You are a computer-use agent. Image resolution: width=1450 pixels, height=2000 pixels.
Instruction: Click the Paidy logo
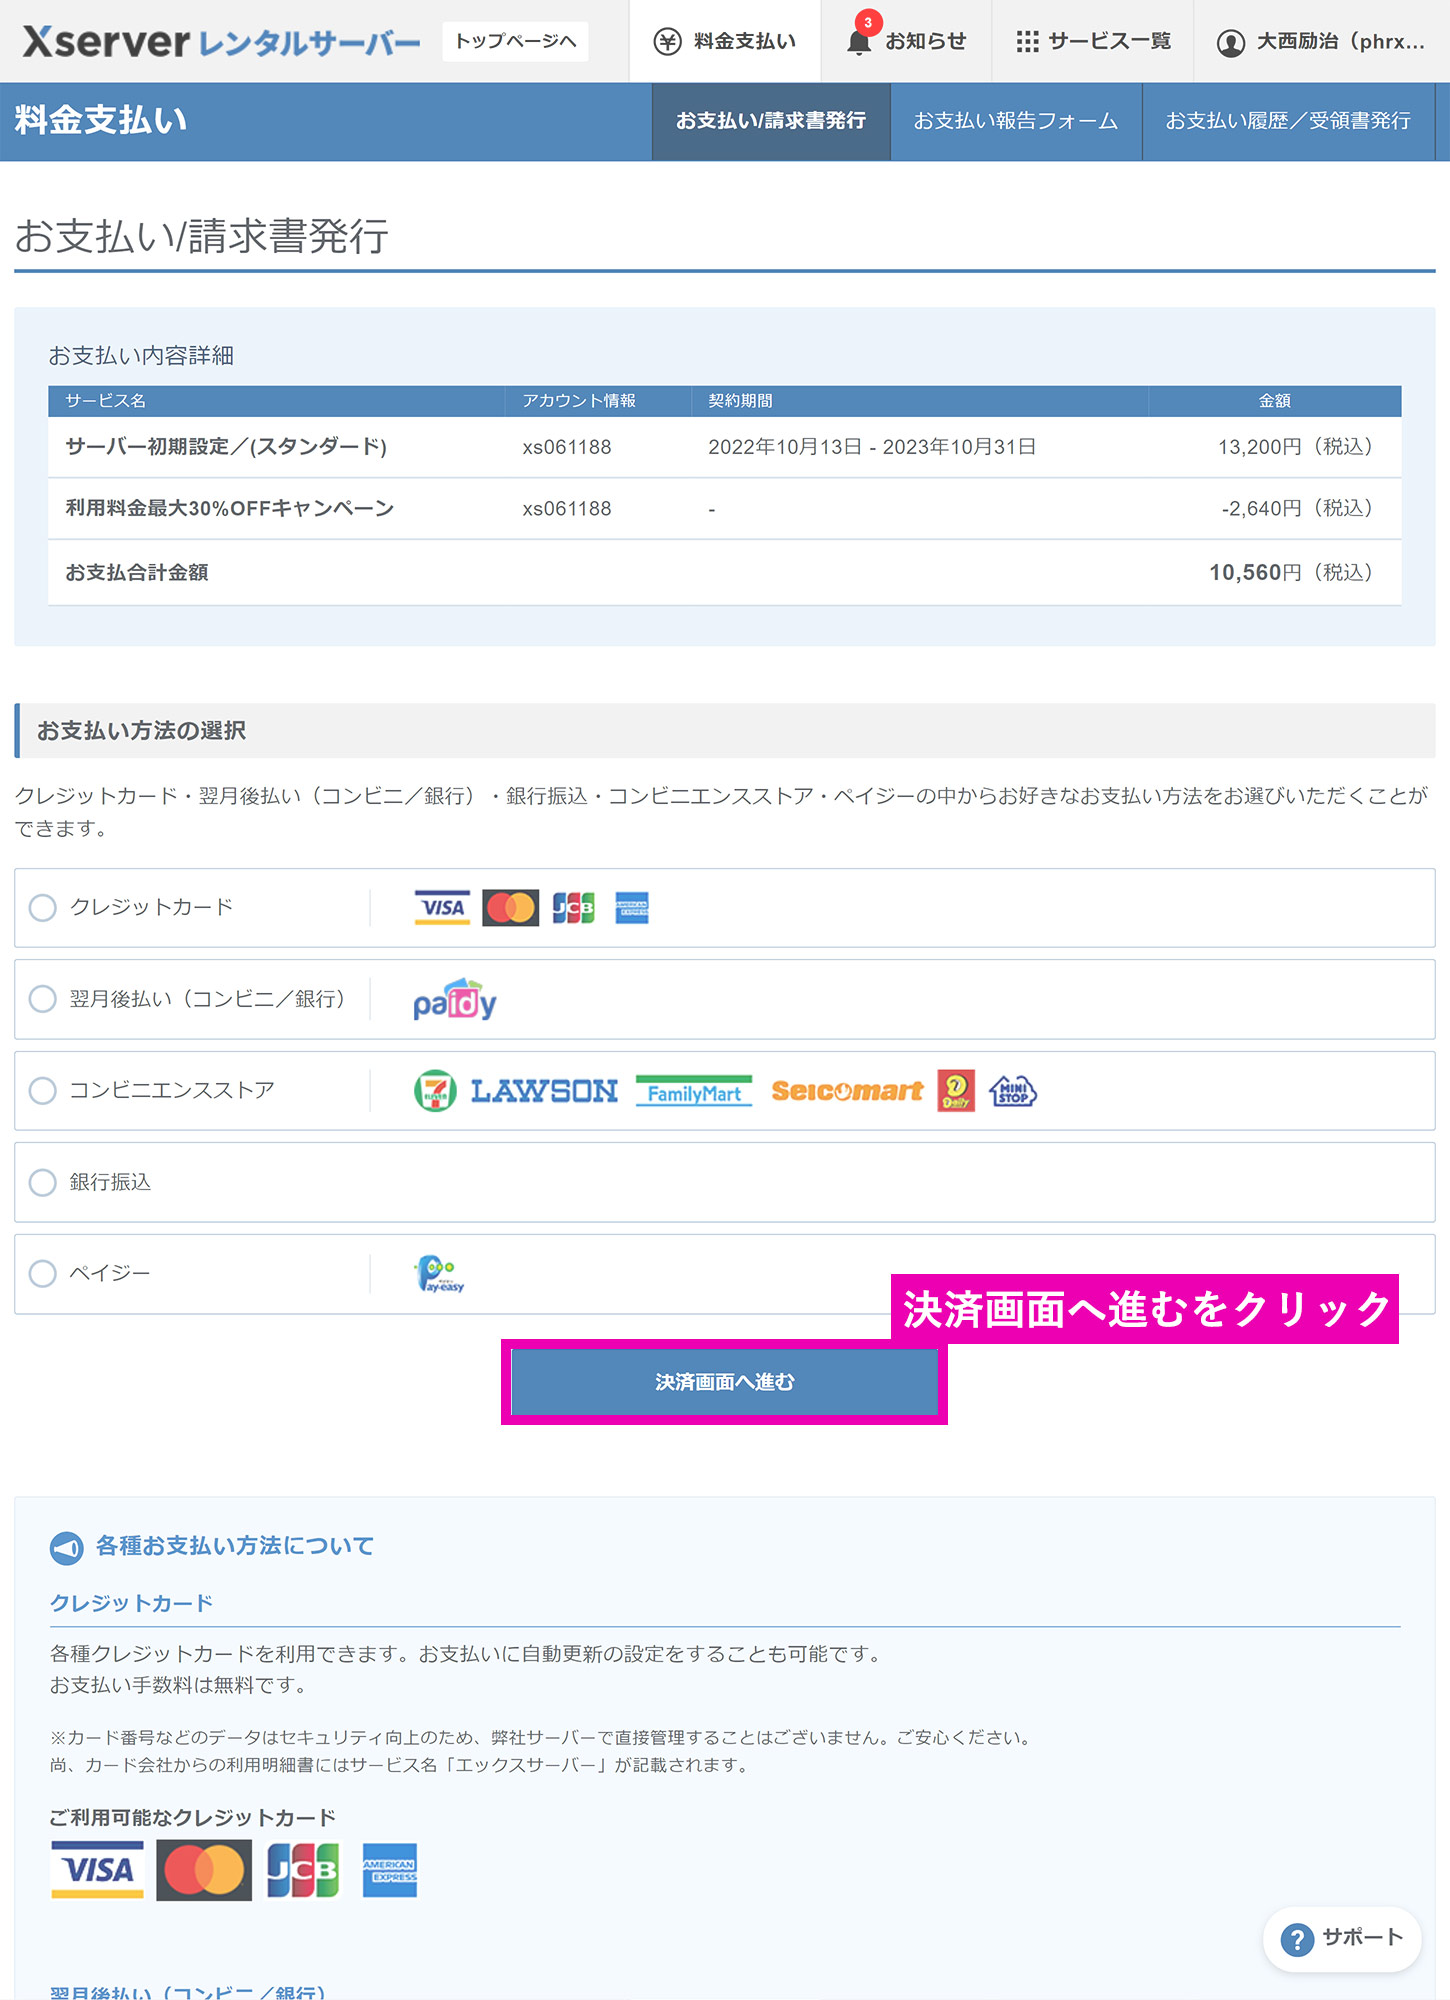click(x=455, y=999)
